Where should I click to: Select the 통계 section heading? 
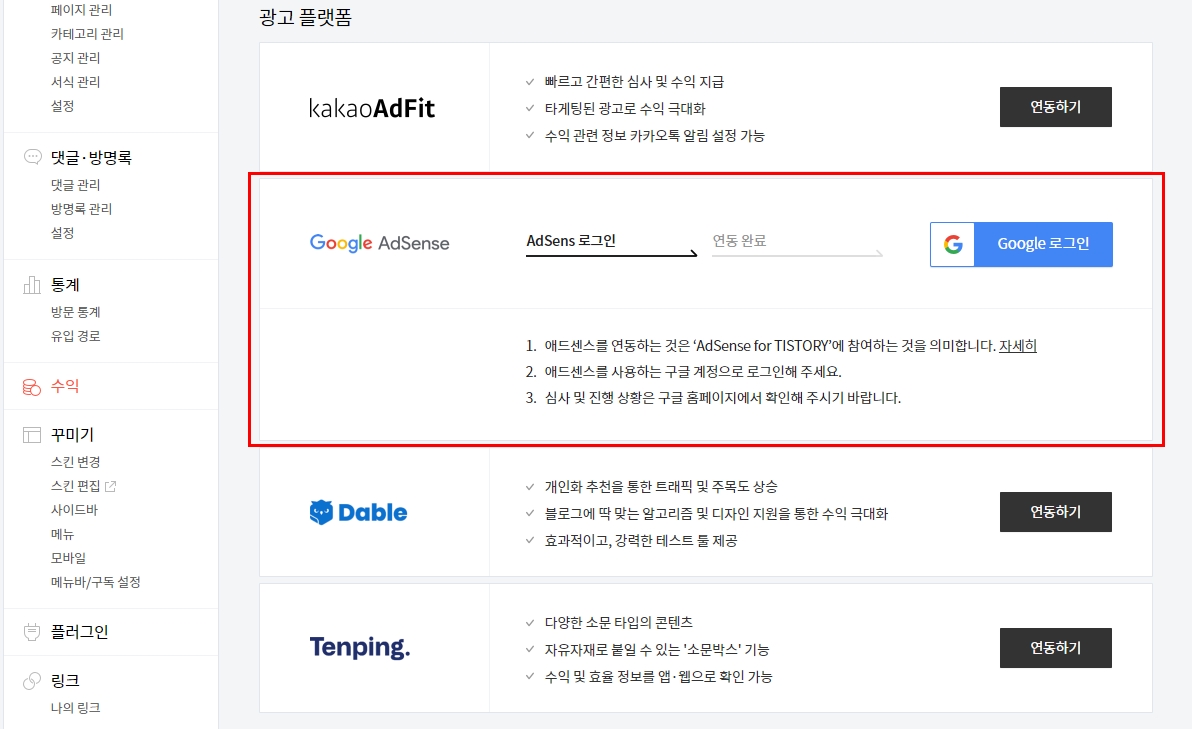[65, 285]
